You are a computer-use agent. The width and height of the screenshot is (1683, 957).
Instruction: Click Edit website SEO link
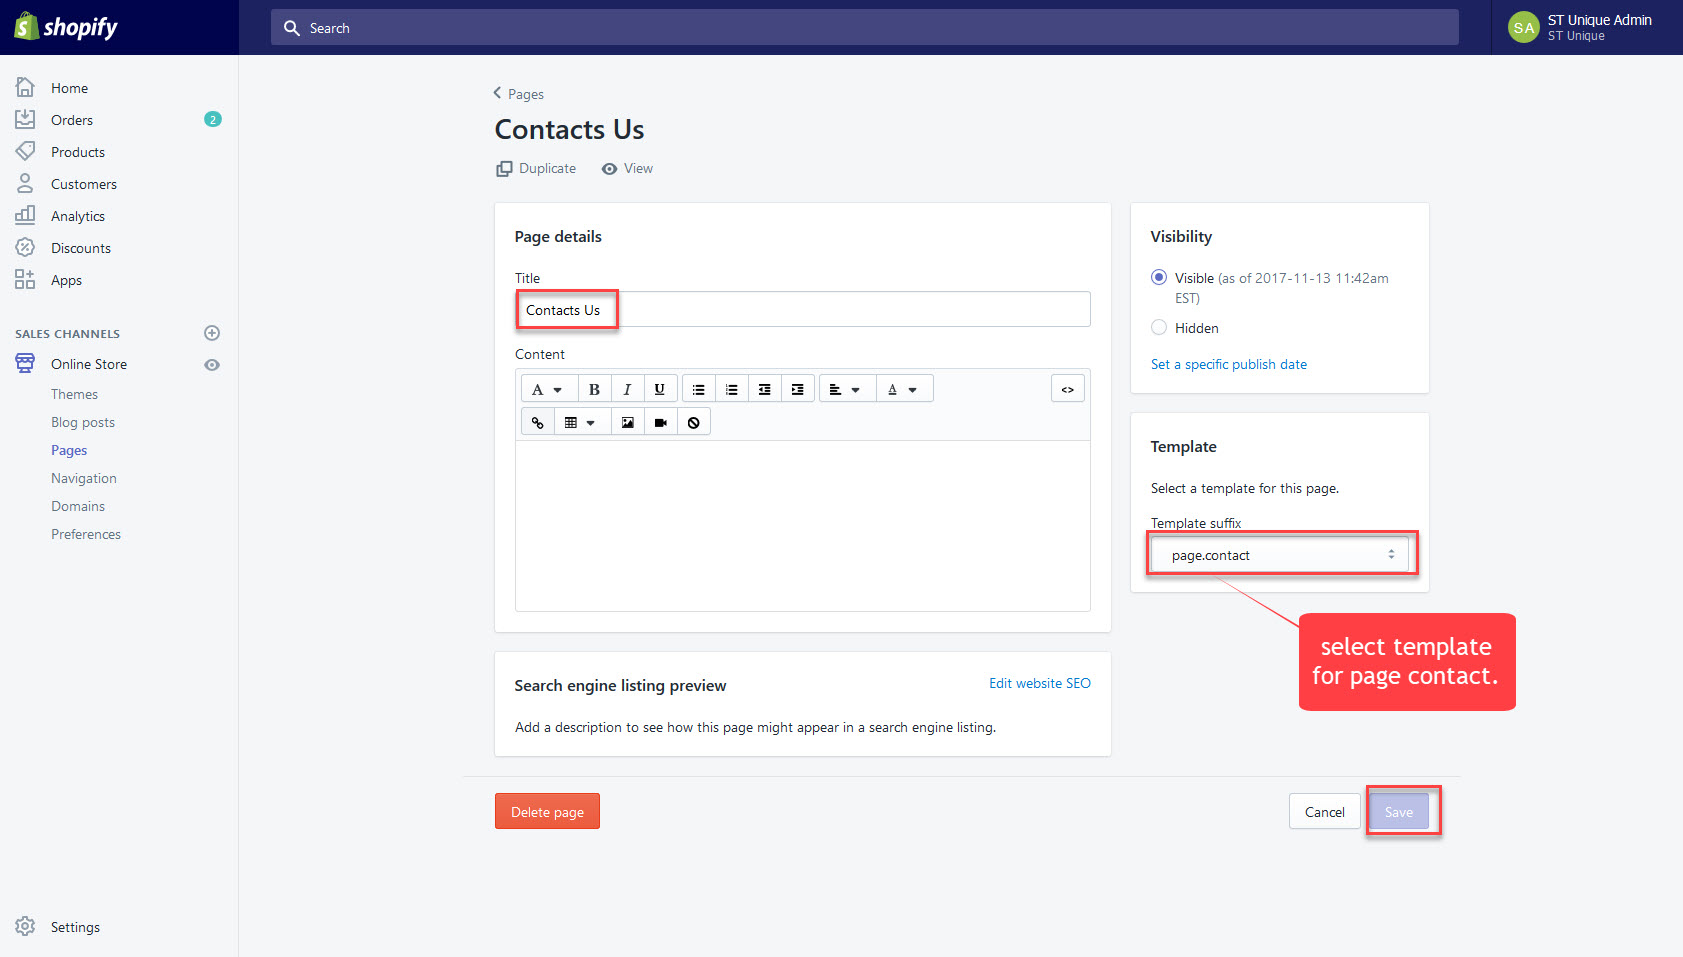(1040, 684)
